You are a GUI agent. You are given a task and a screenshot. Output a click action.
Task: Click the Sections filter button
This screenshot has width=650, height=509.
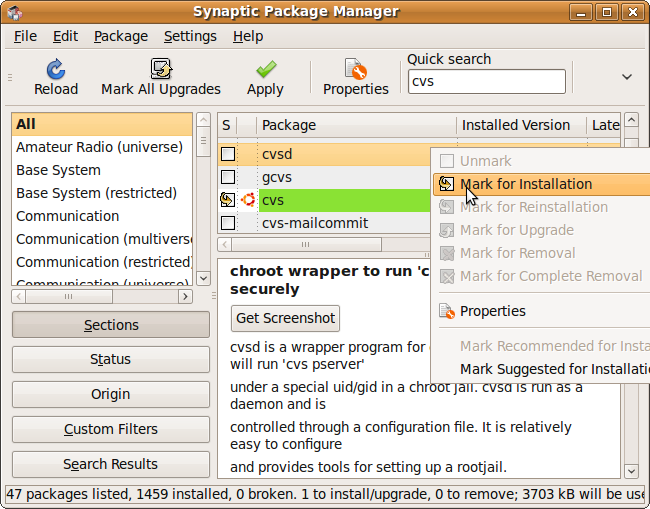(x=111, y=325)
